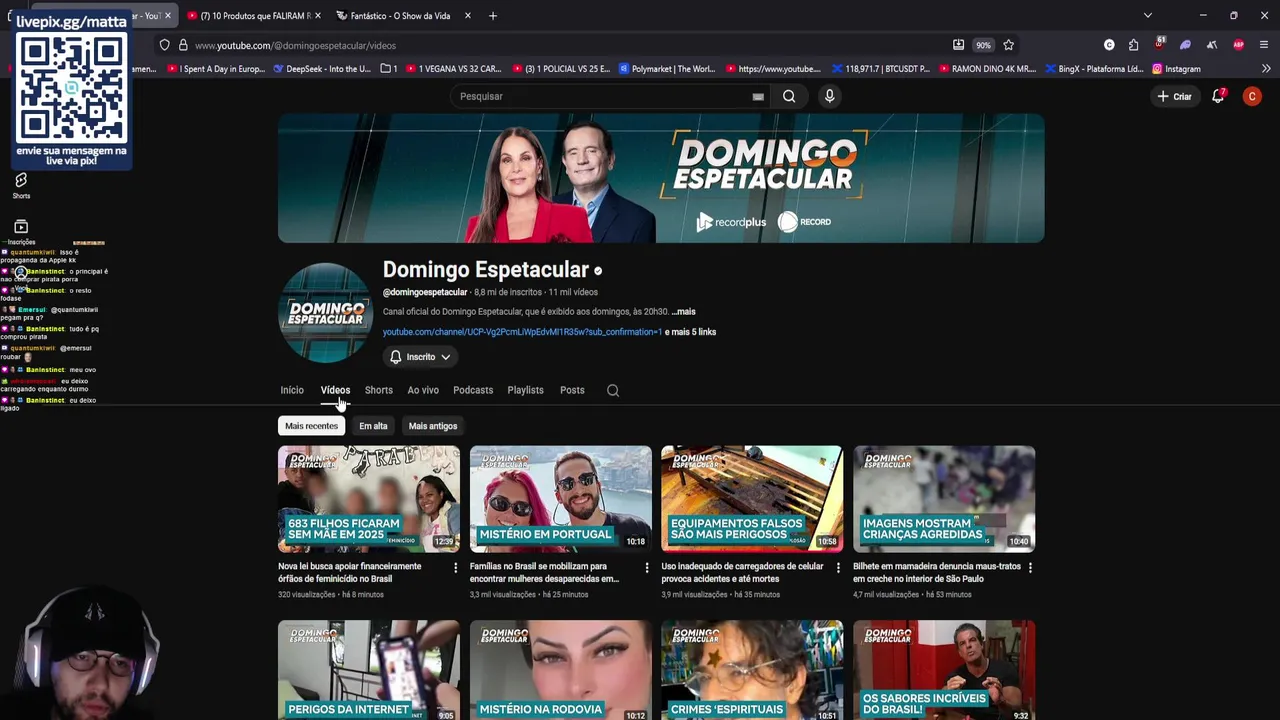Open 'Os sabores incríveis do Brasil' thumbnail

tap(944, 670)
